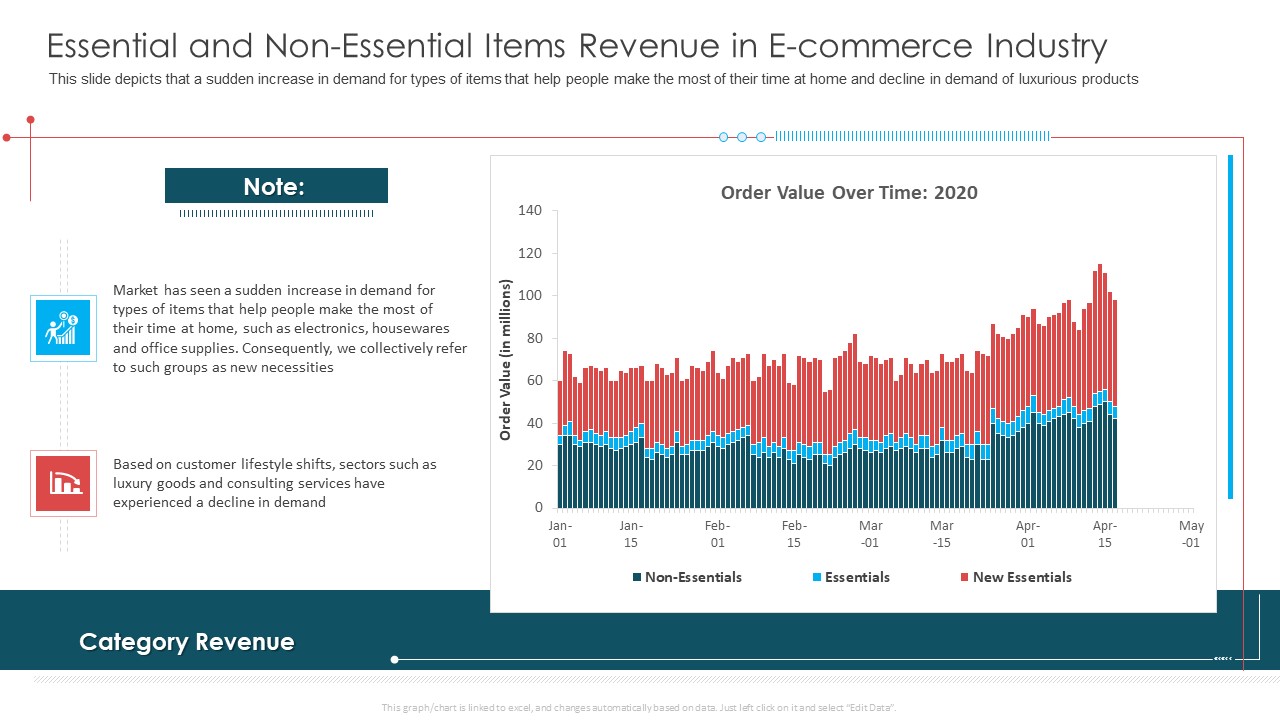This screenshot has height=720, width=1280.
Task: Click the y-axis value 120
Action: 530,253
